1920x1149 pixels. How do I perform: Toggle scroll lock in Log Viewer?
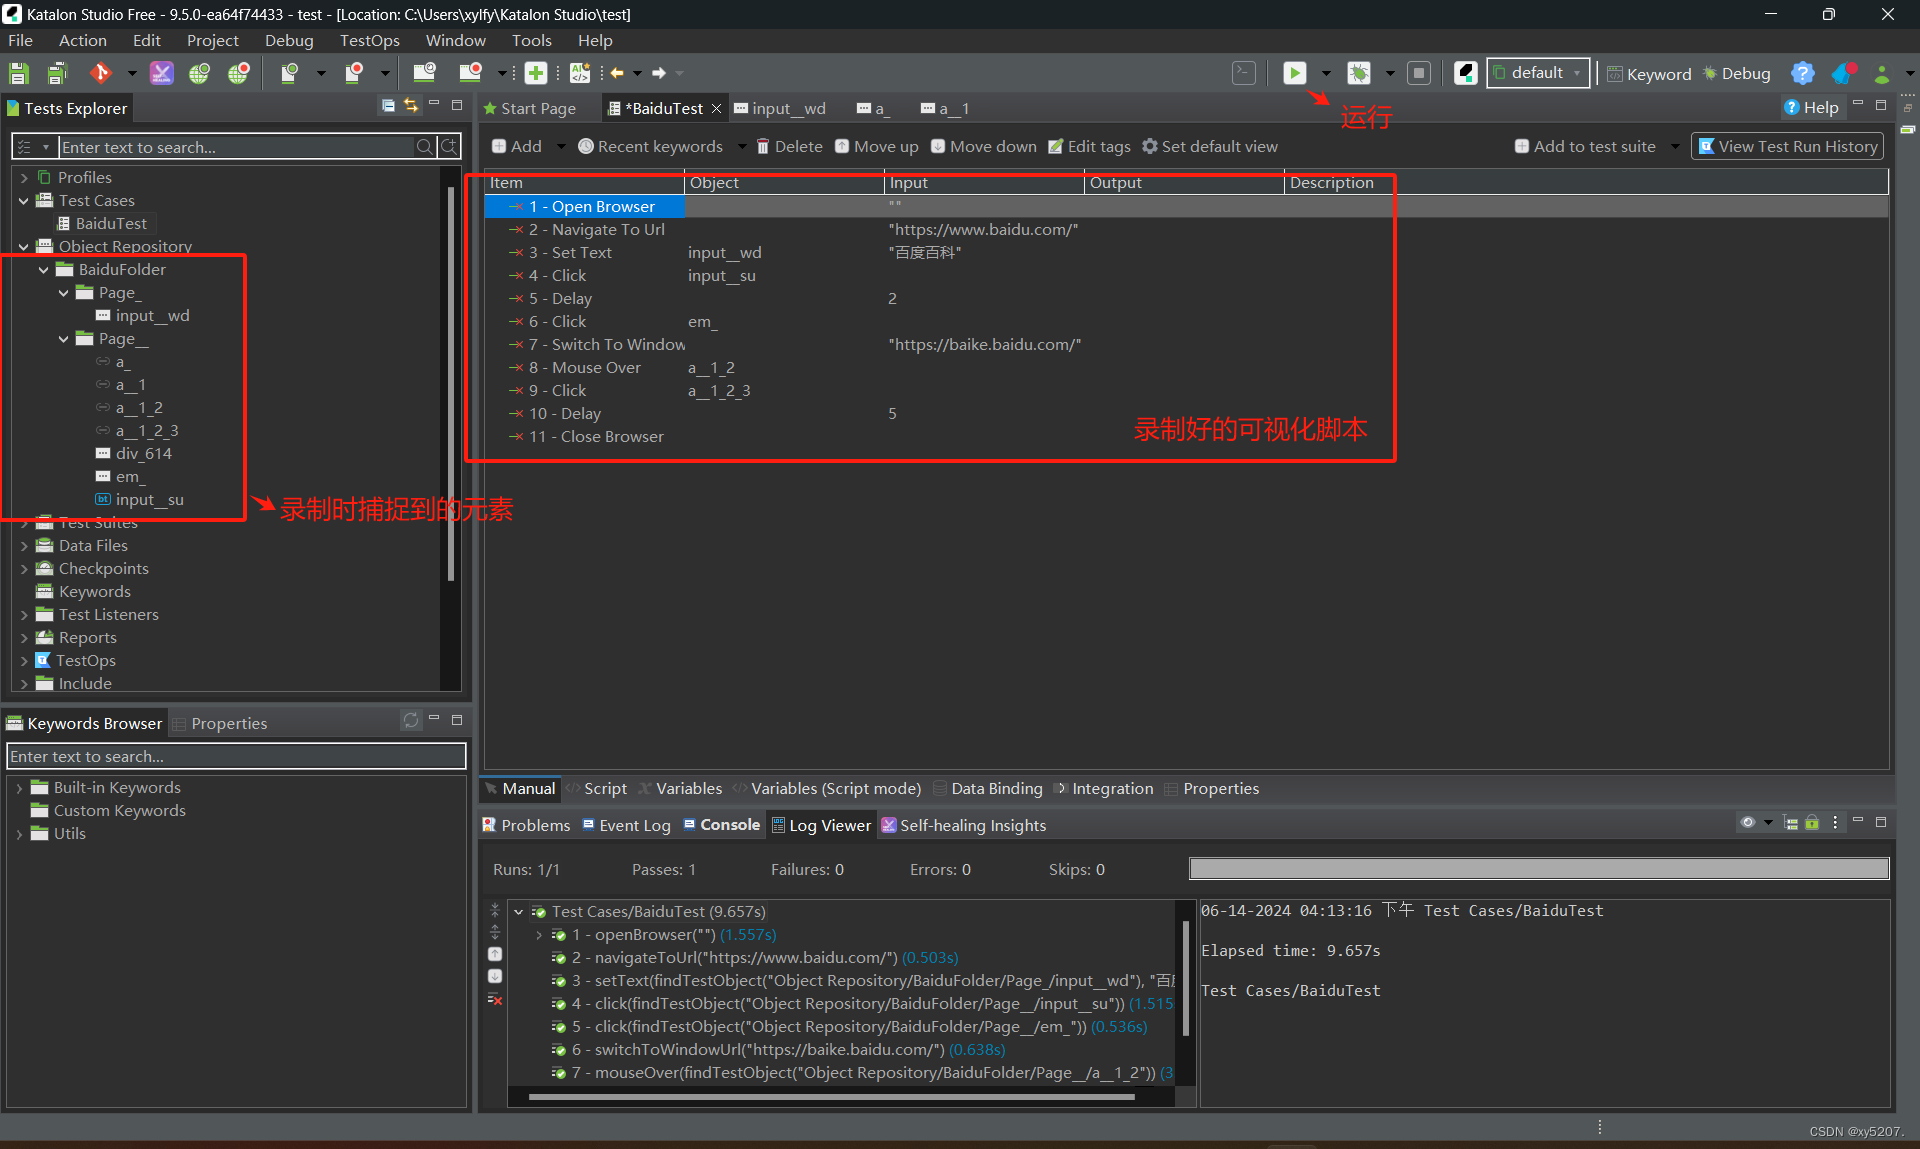click(1812, 823)
